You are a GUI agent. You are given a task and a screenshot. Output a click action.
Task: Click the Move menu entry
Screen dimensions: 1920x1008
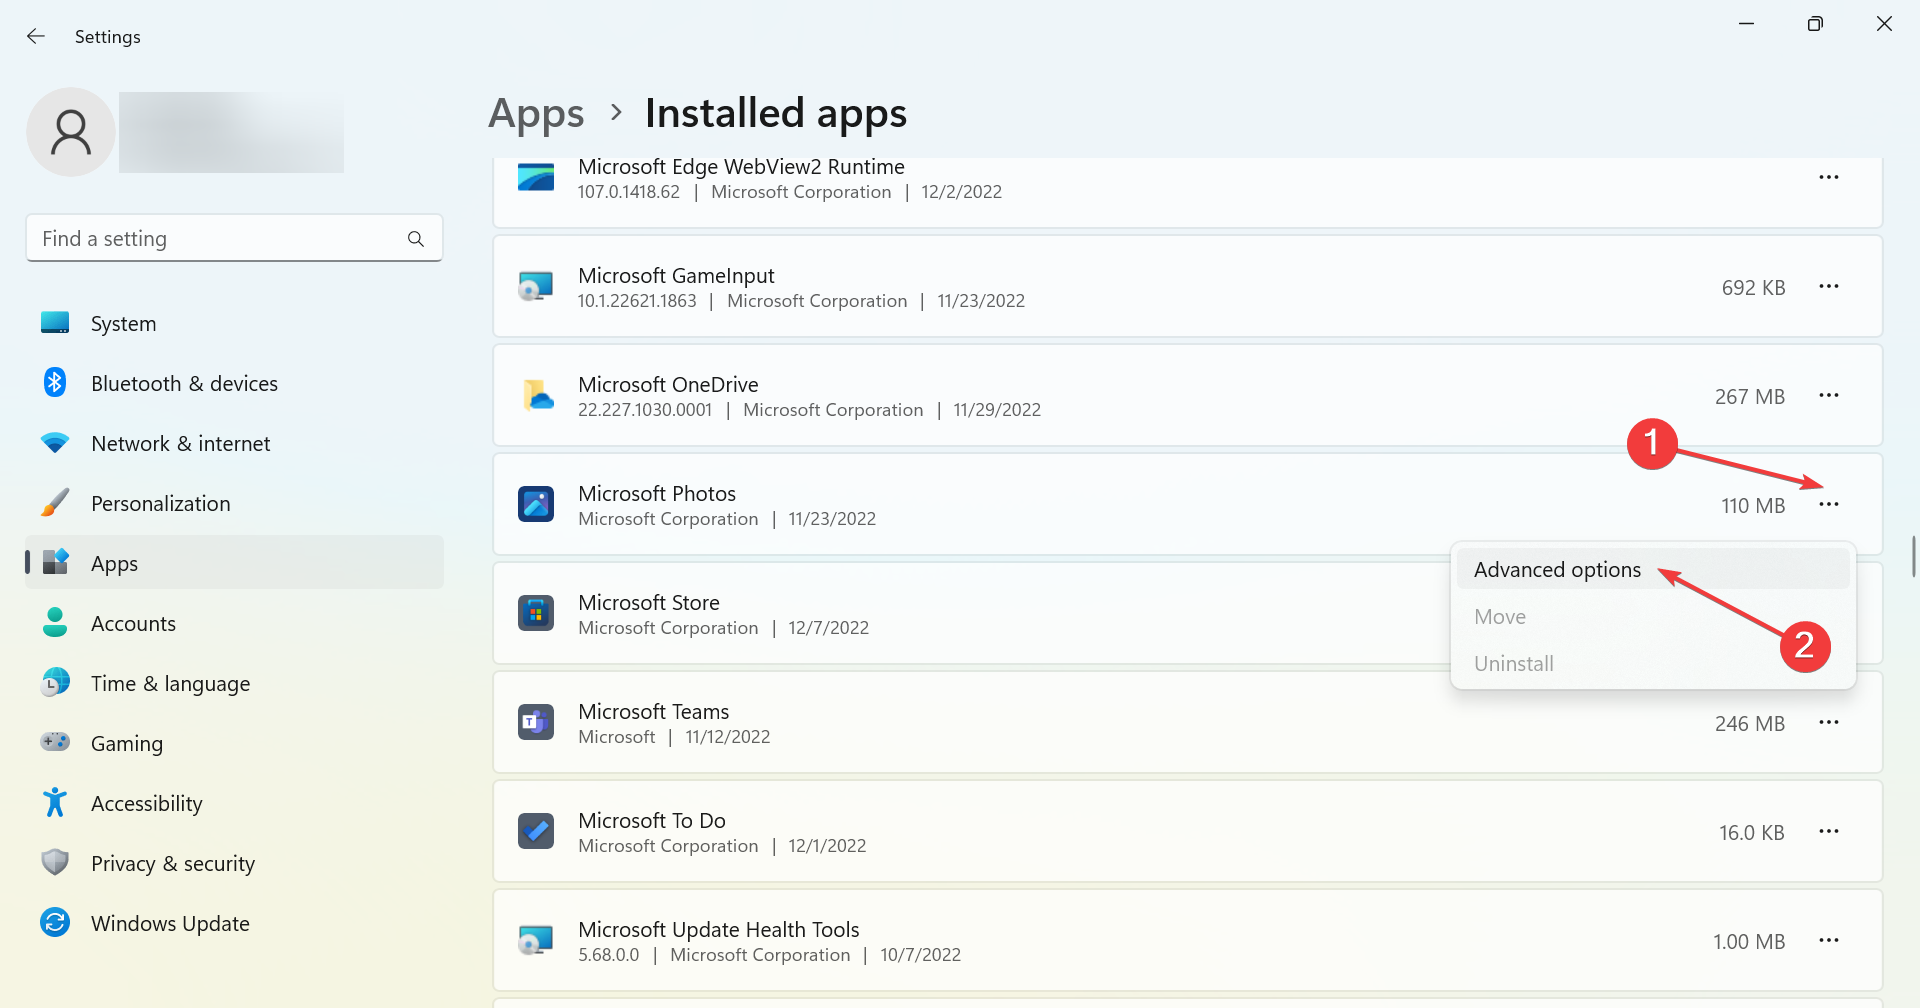tap(1653, 616)
